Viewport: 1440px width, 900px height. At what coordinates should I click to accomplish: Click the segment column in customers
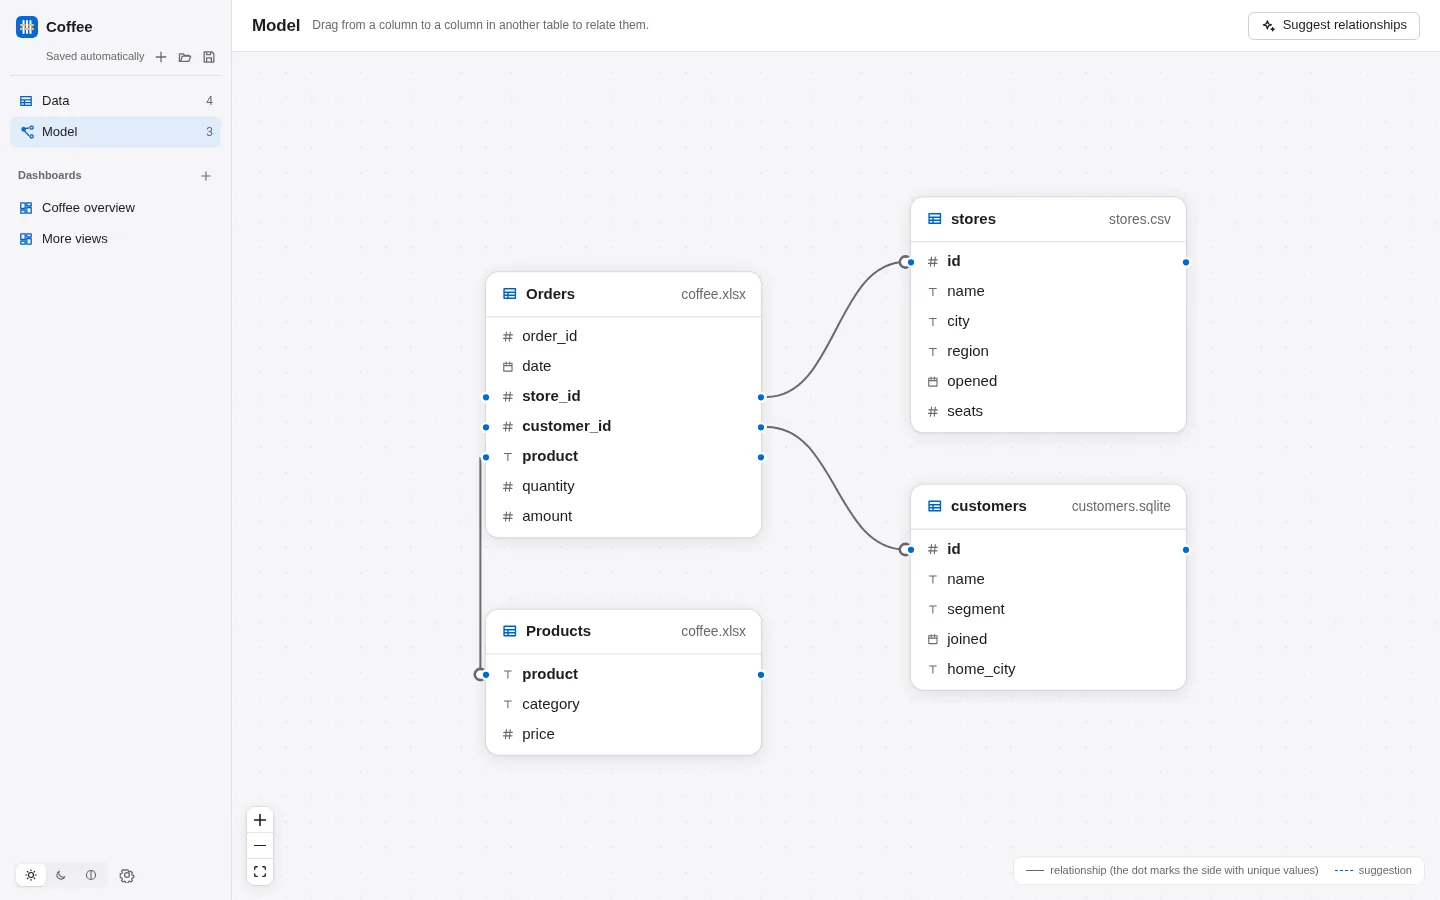pyautogui.click(x=1048, y=610)
